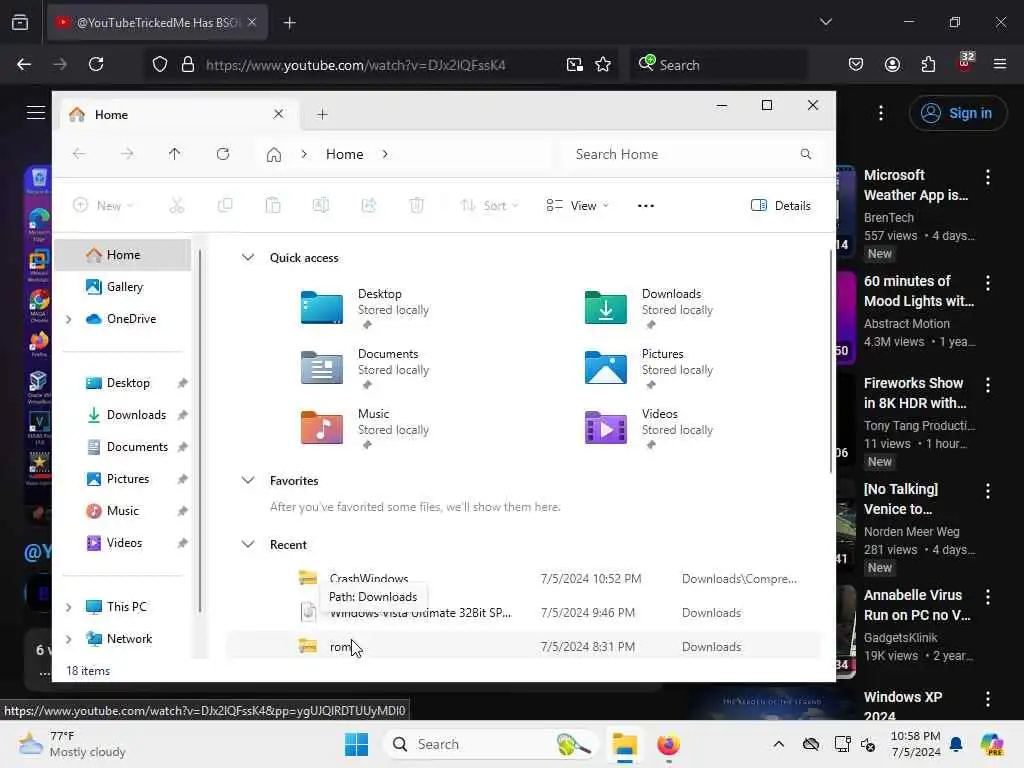1024x768 pixels.
Task: Click the home icon in the File Explorer address bar
Action: coord(274,155)
